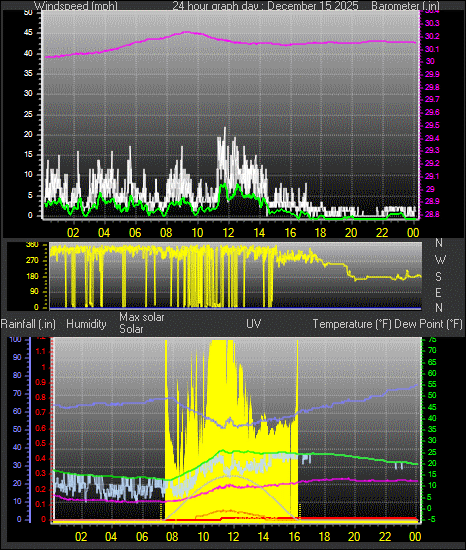Viewport: 466px width, 550px height.
Task: Select the "Solar" legend label below Max solar
Action: (131, 329)
